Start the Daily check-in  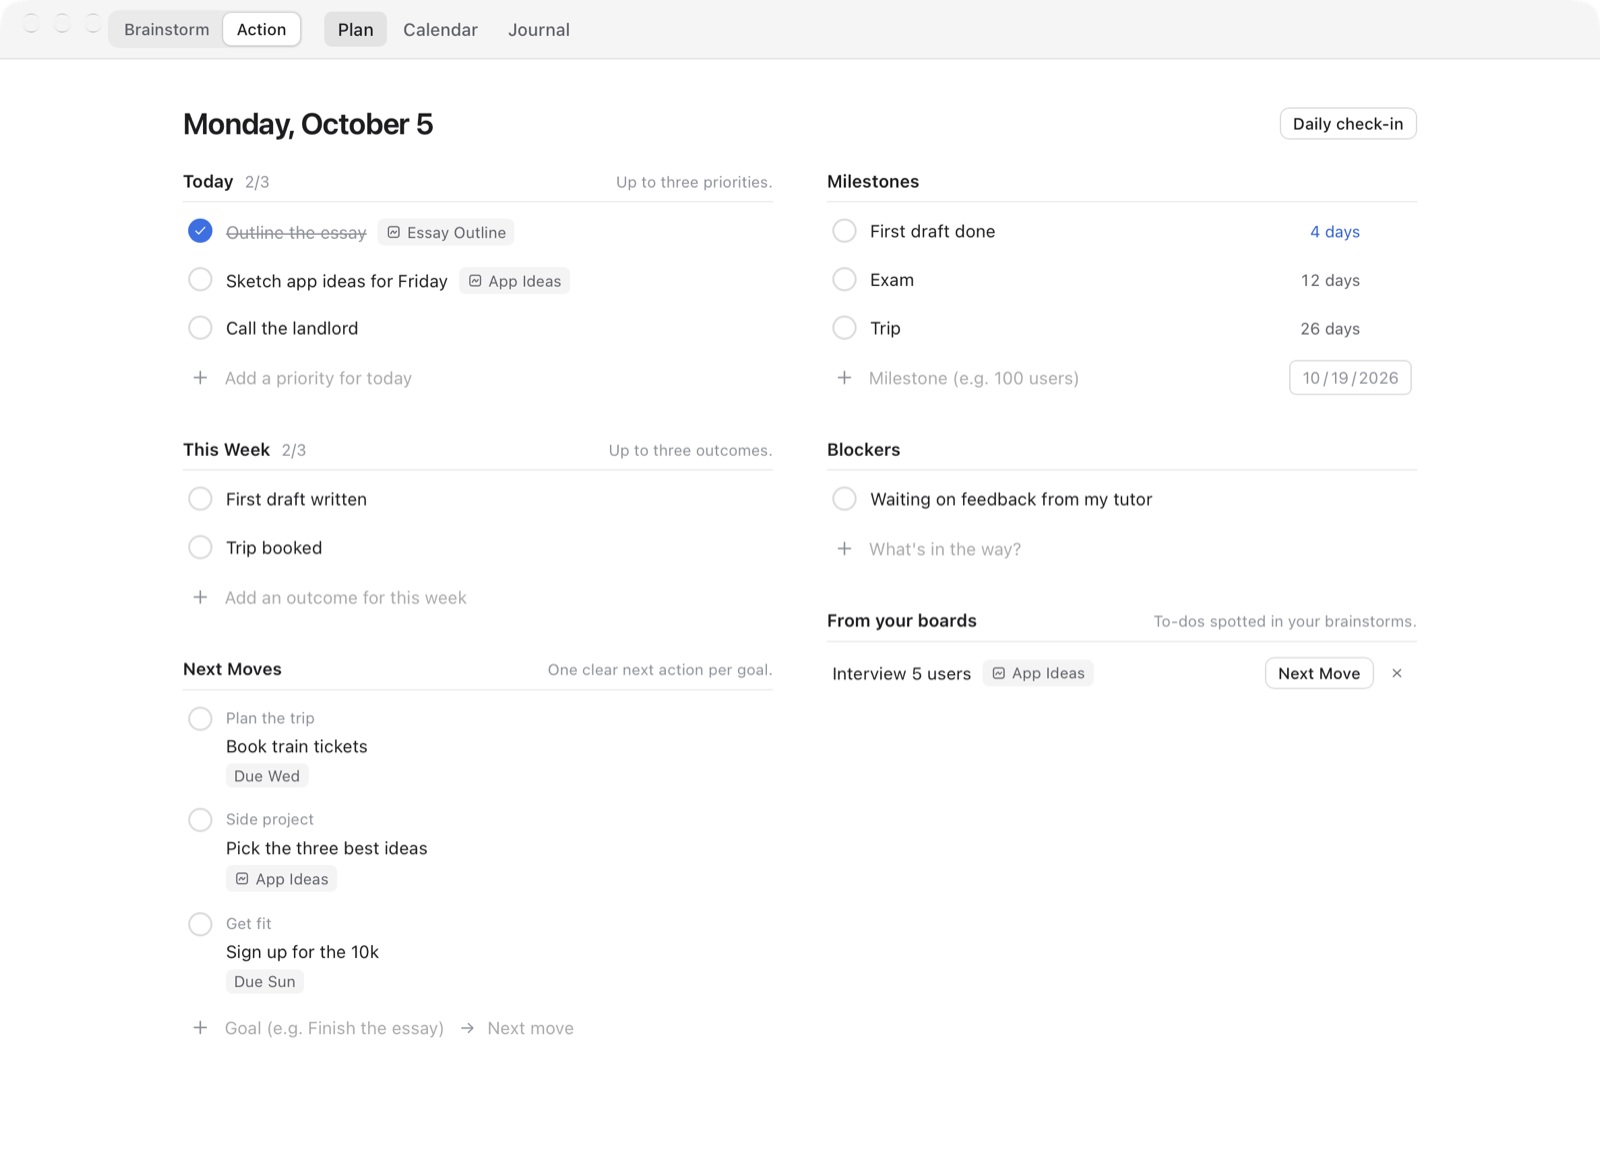click(x=1348, y=124)
